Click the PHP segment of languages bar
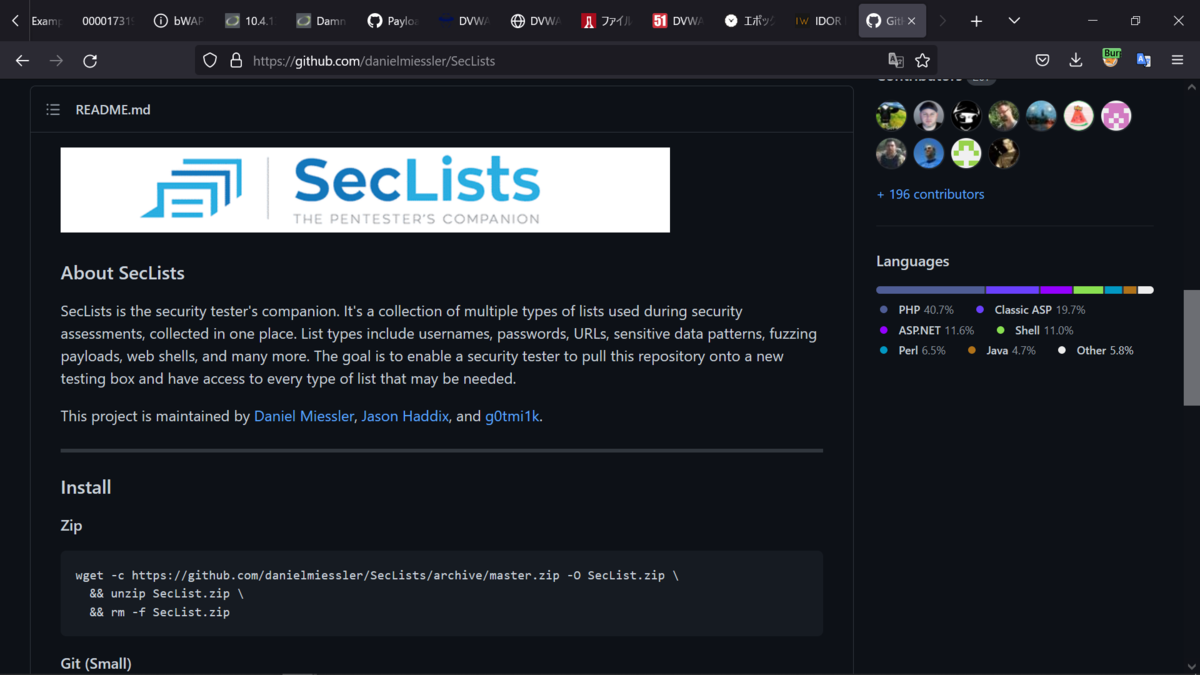This screenshot has height=675, width=1200. click(930, 290)
